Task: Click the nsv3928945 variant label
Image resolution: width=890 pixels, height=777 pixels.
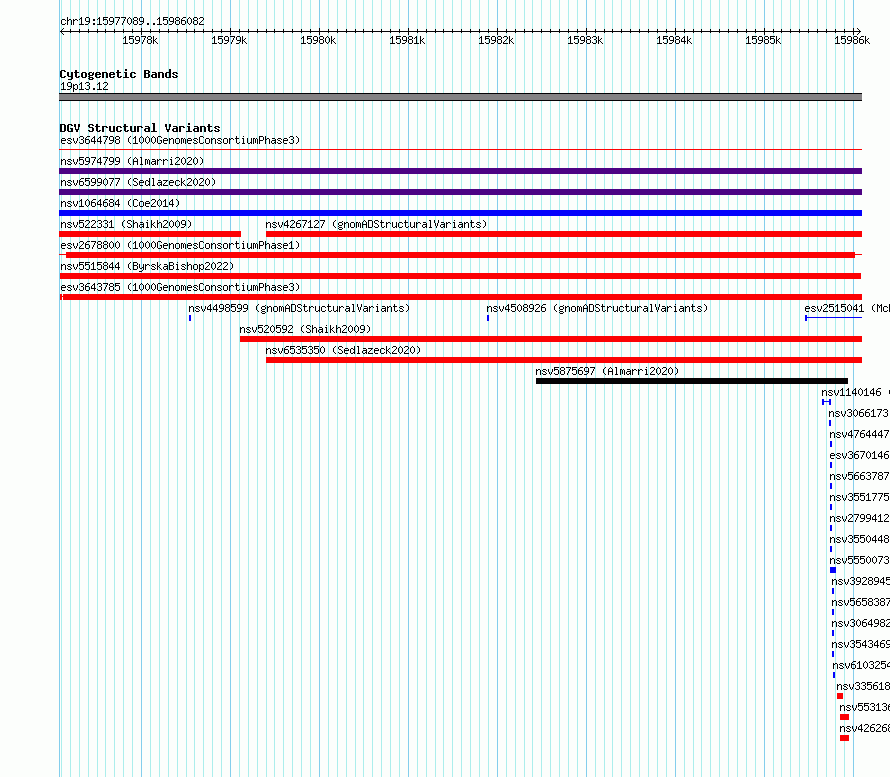Action: pyautogui.click(x=860, y=581)
